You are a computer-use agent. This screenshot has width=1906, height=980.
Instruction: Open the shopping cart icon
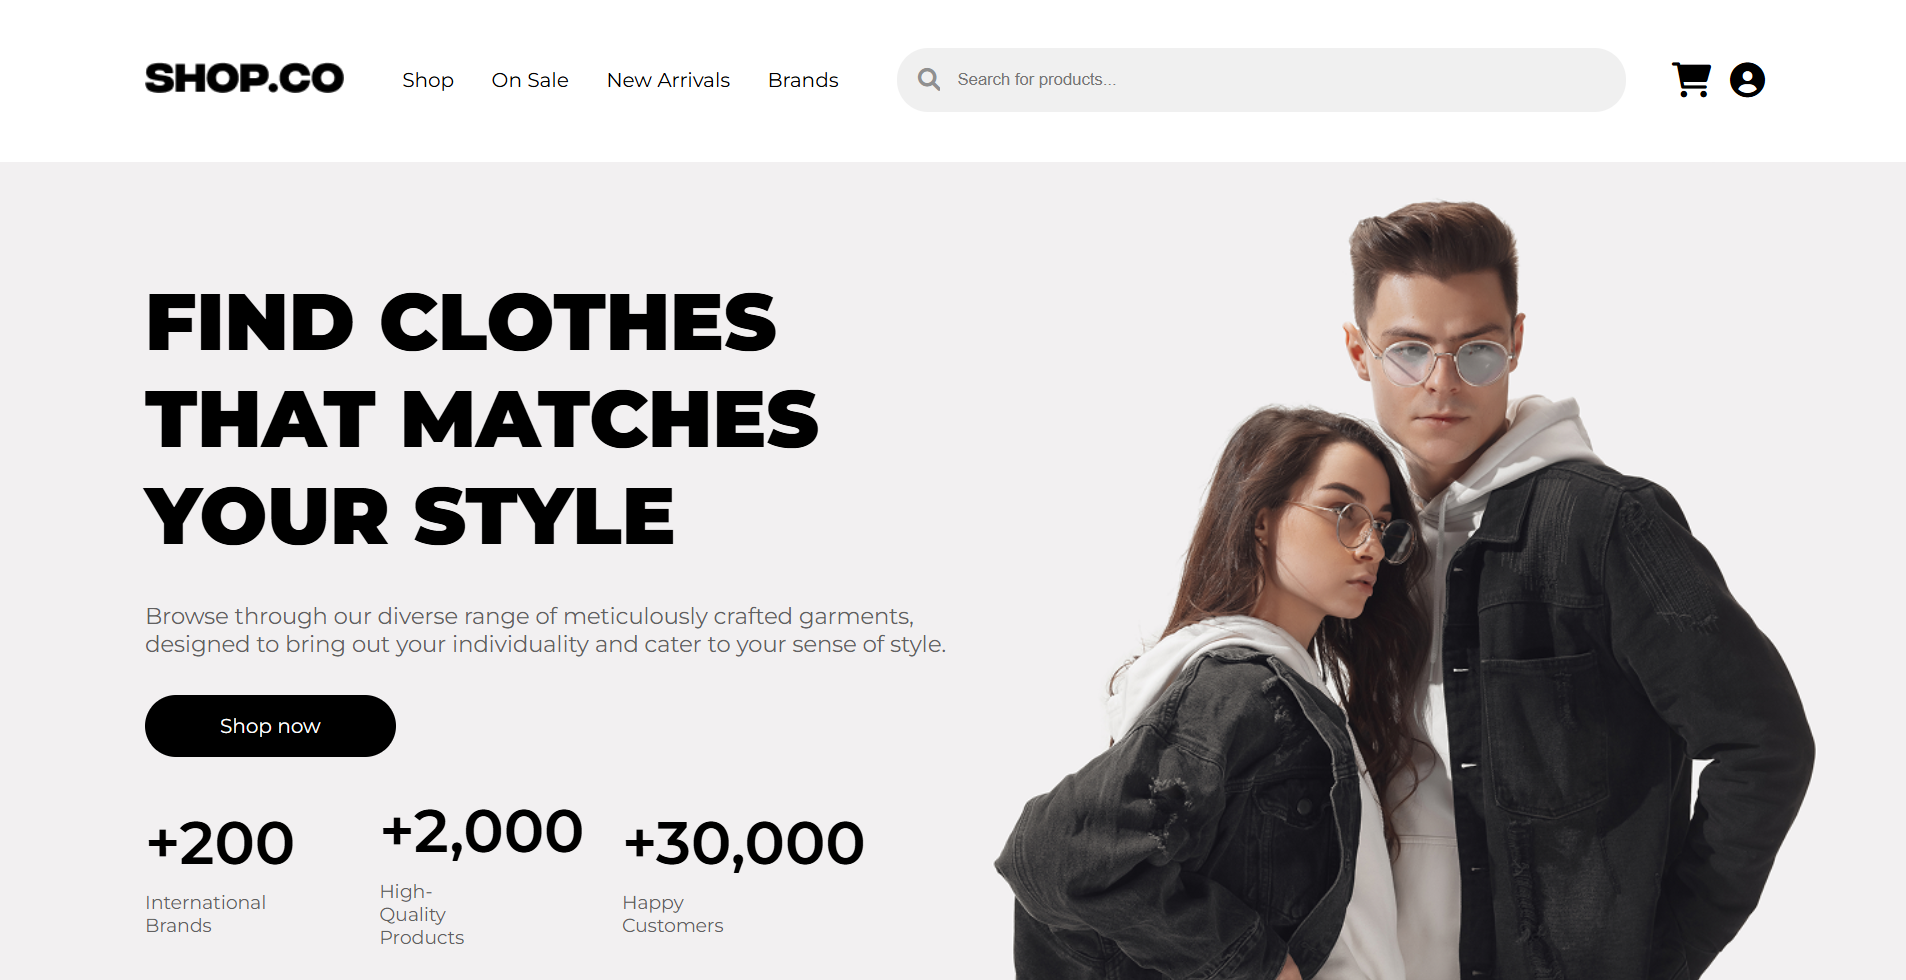coord(1691,80)
